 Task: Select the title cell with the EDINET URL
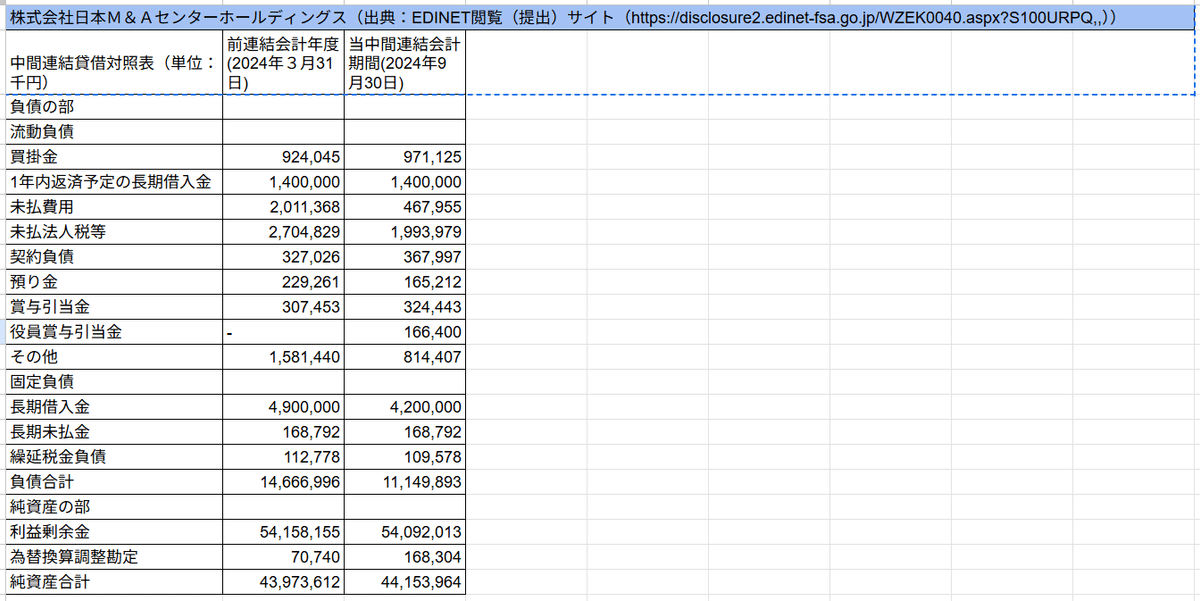click(600, 18)
